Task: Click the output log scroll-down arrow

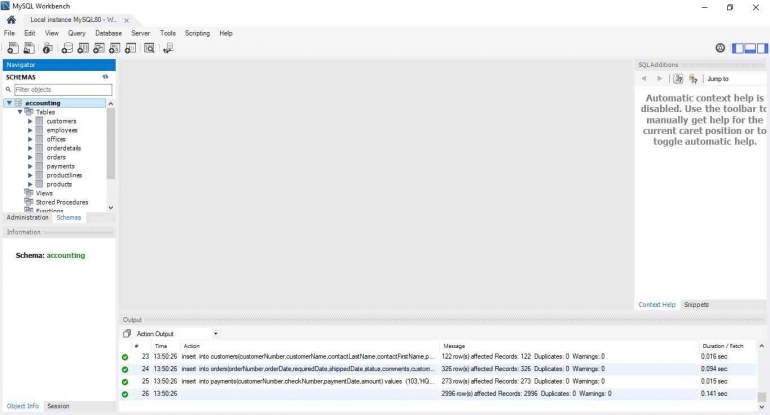Action: 761,407
